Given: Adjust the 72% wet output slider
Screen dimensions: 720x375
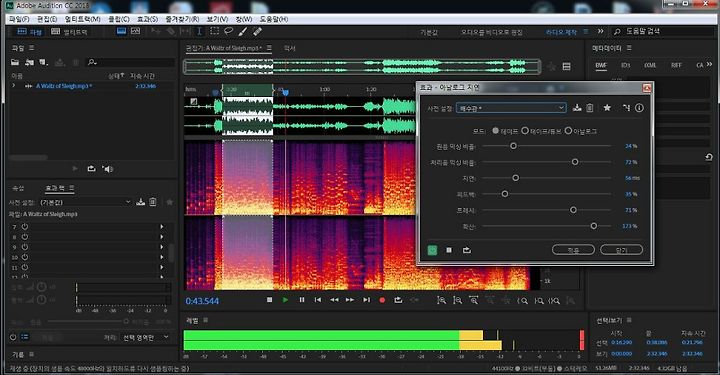Looking at the screenshot, I should tap(575, 162).
